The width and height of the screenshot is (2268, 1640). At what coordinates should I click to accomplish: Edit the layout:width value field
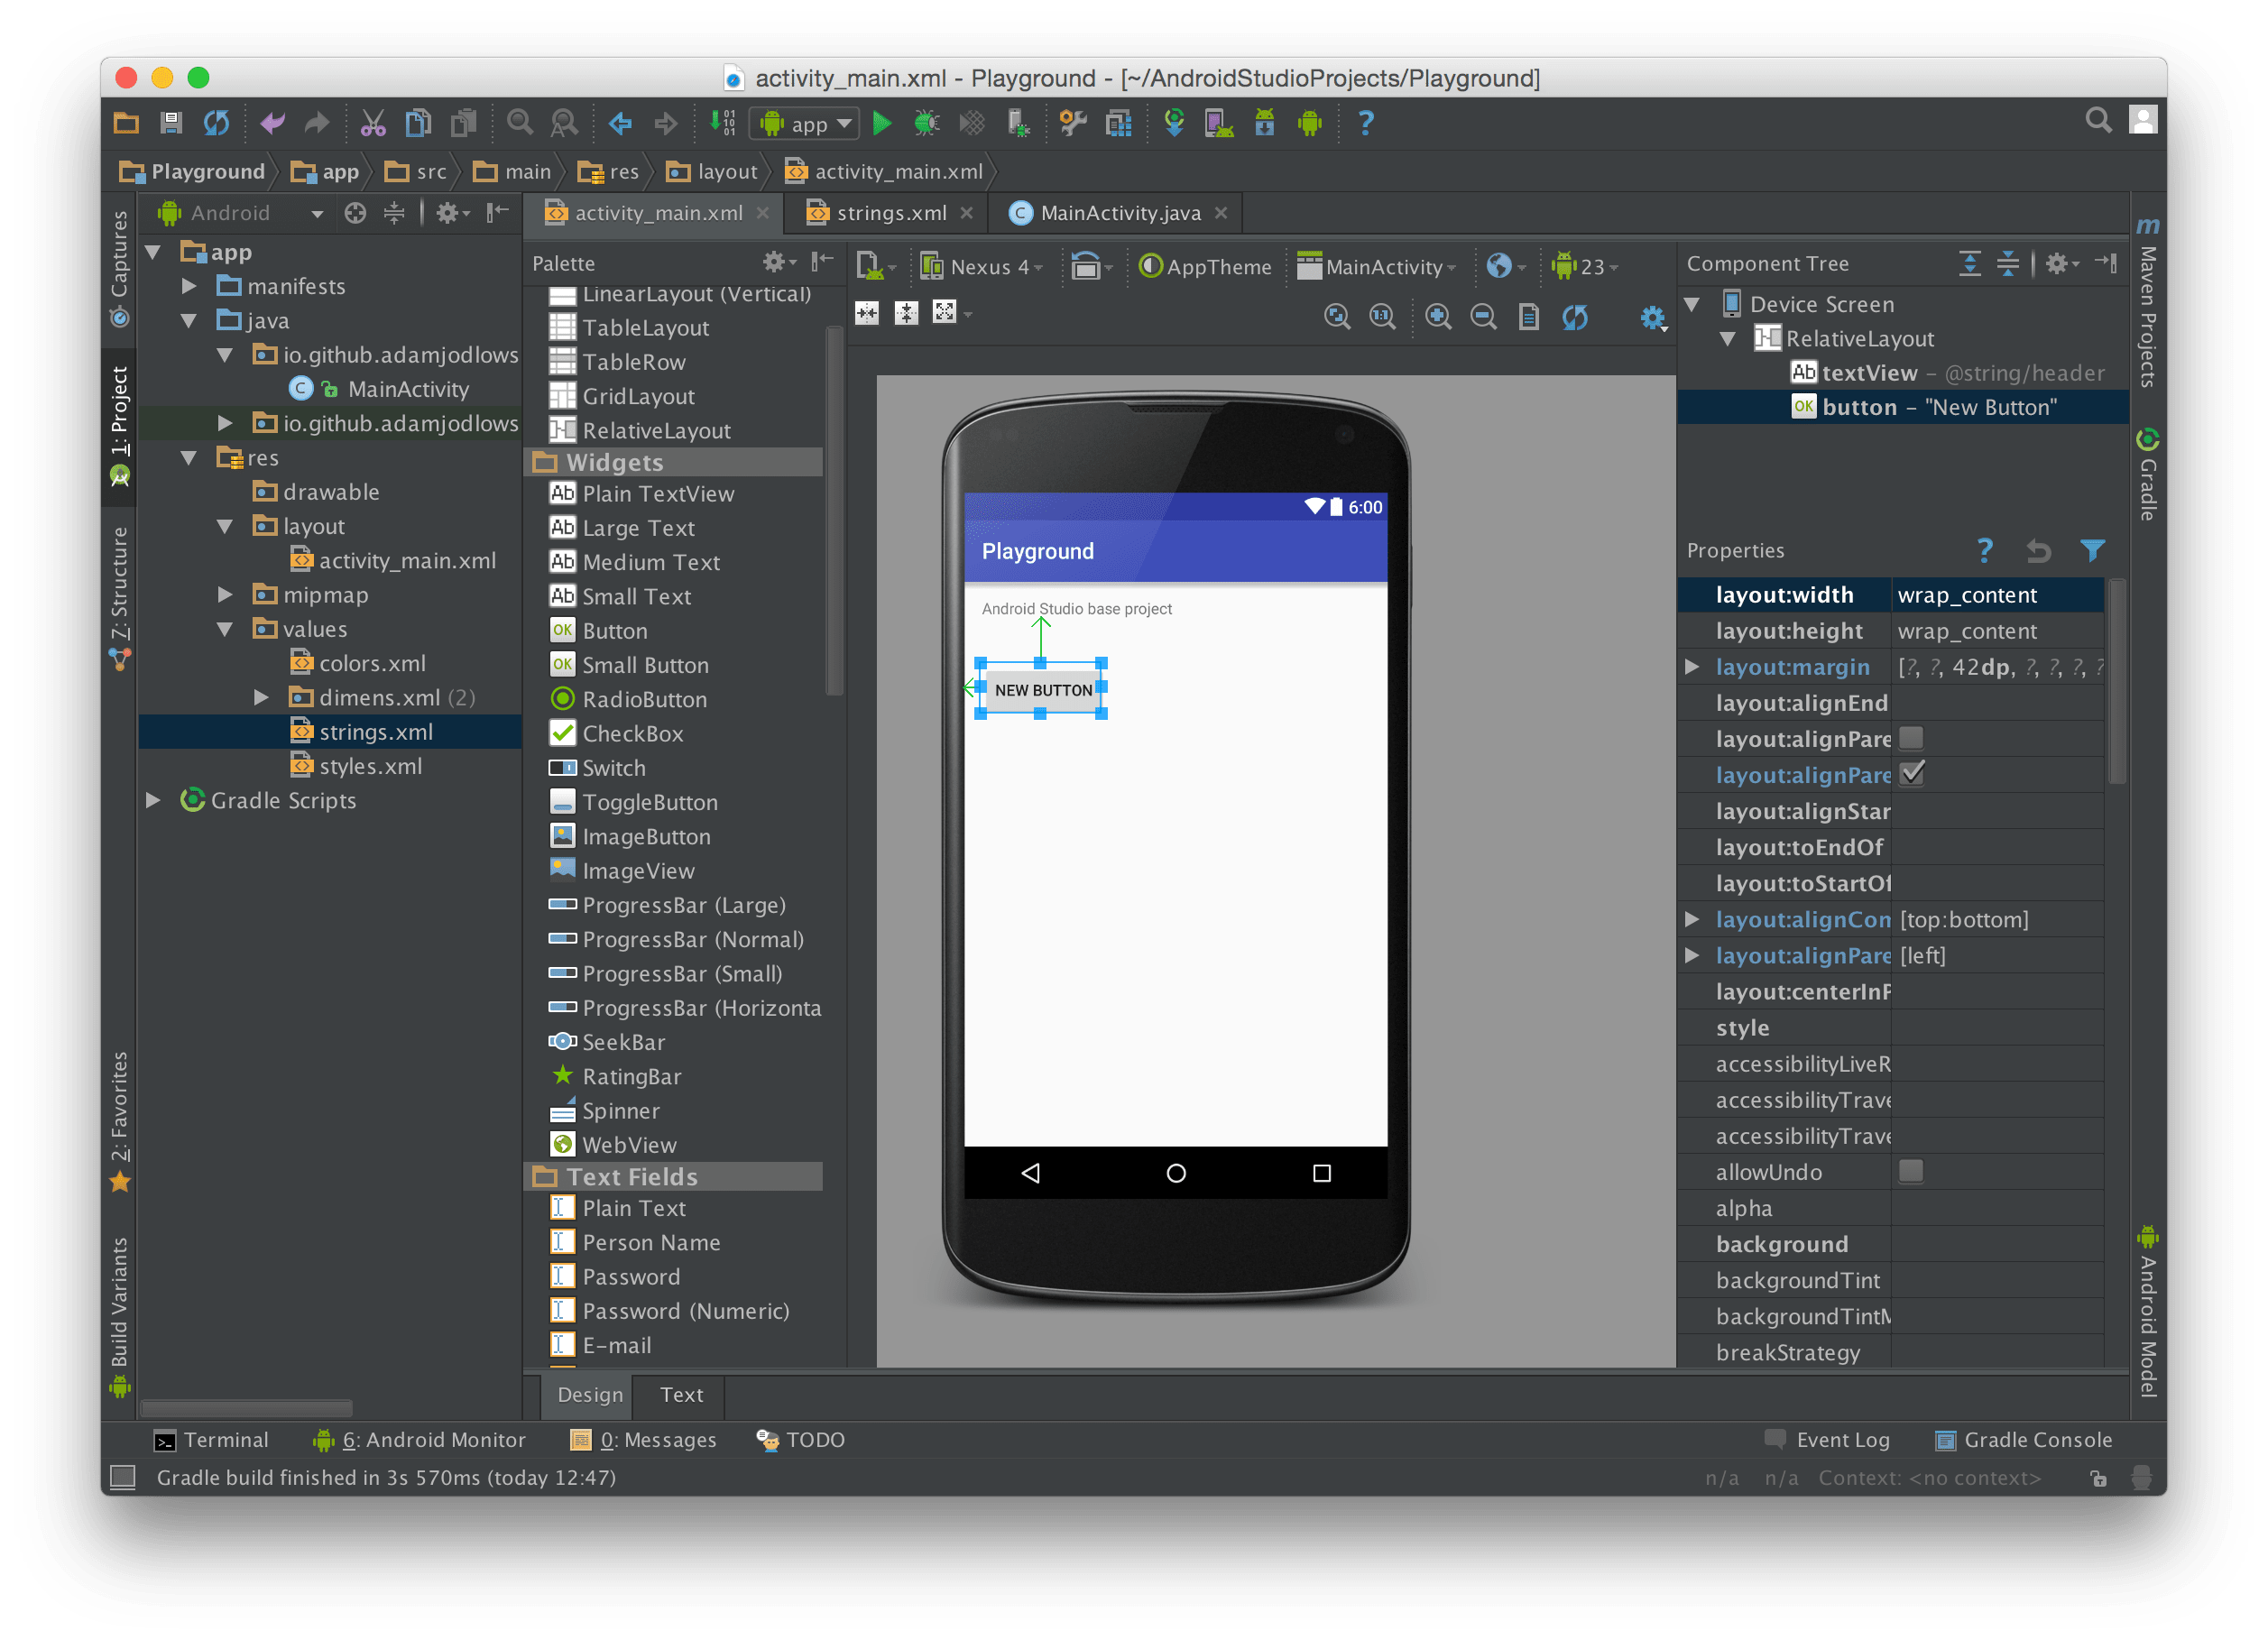(x=1999, y=596)
